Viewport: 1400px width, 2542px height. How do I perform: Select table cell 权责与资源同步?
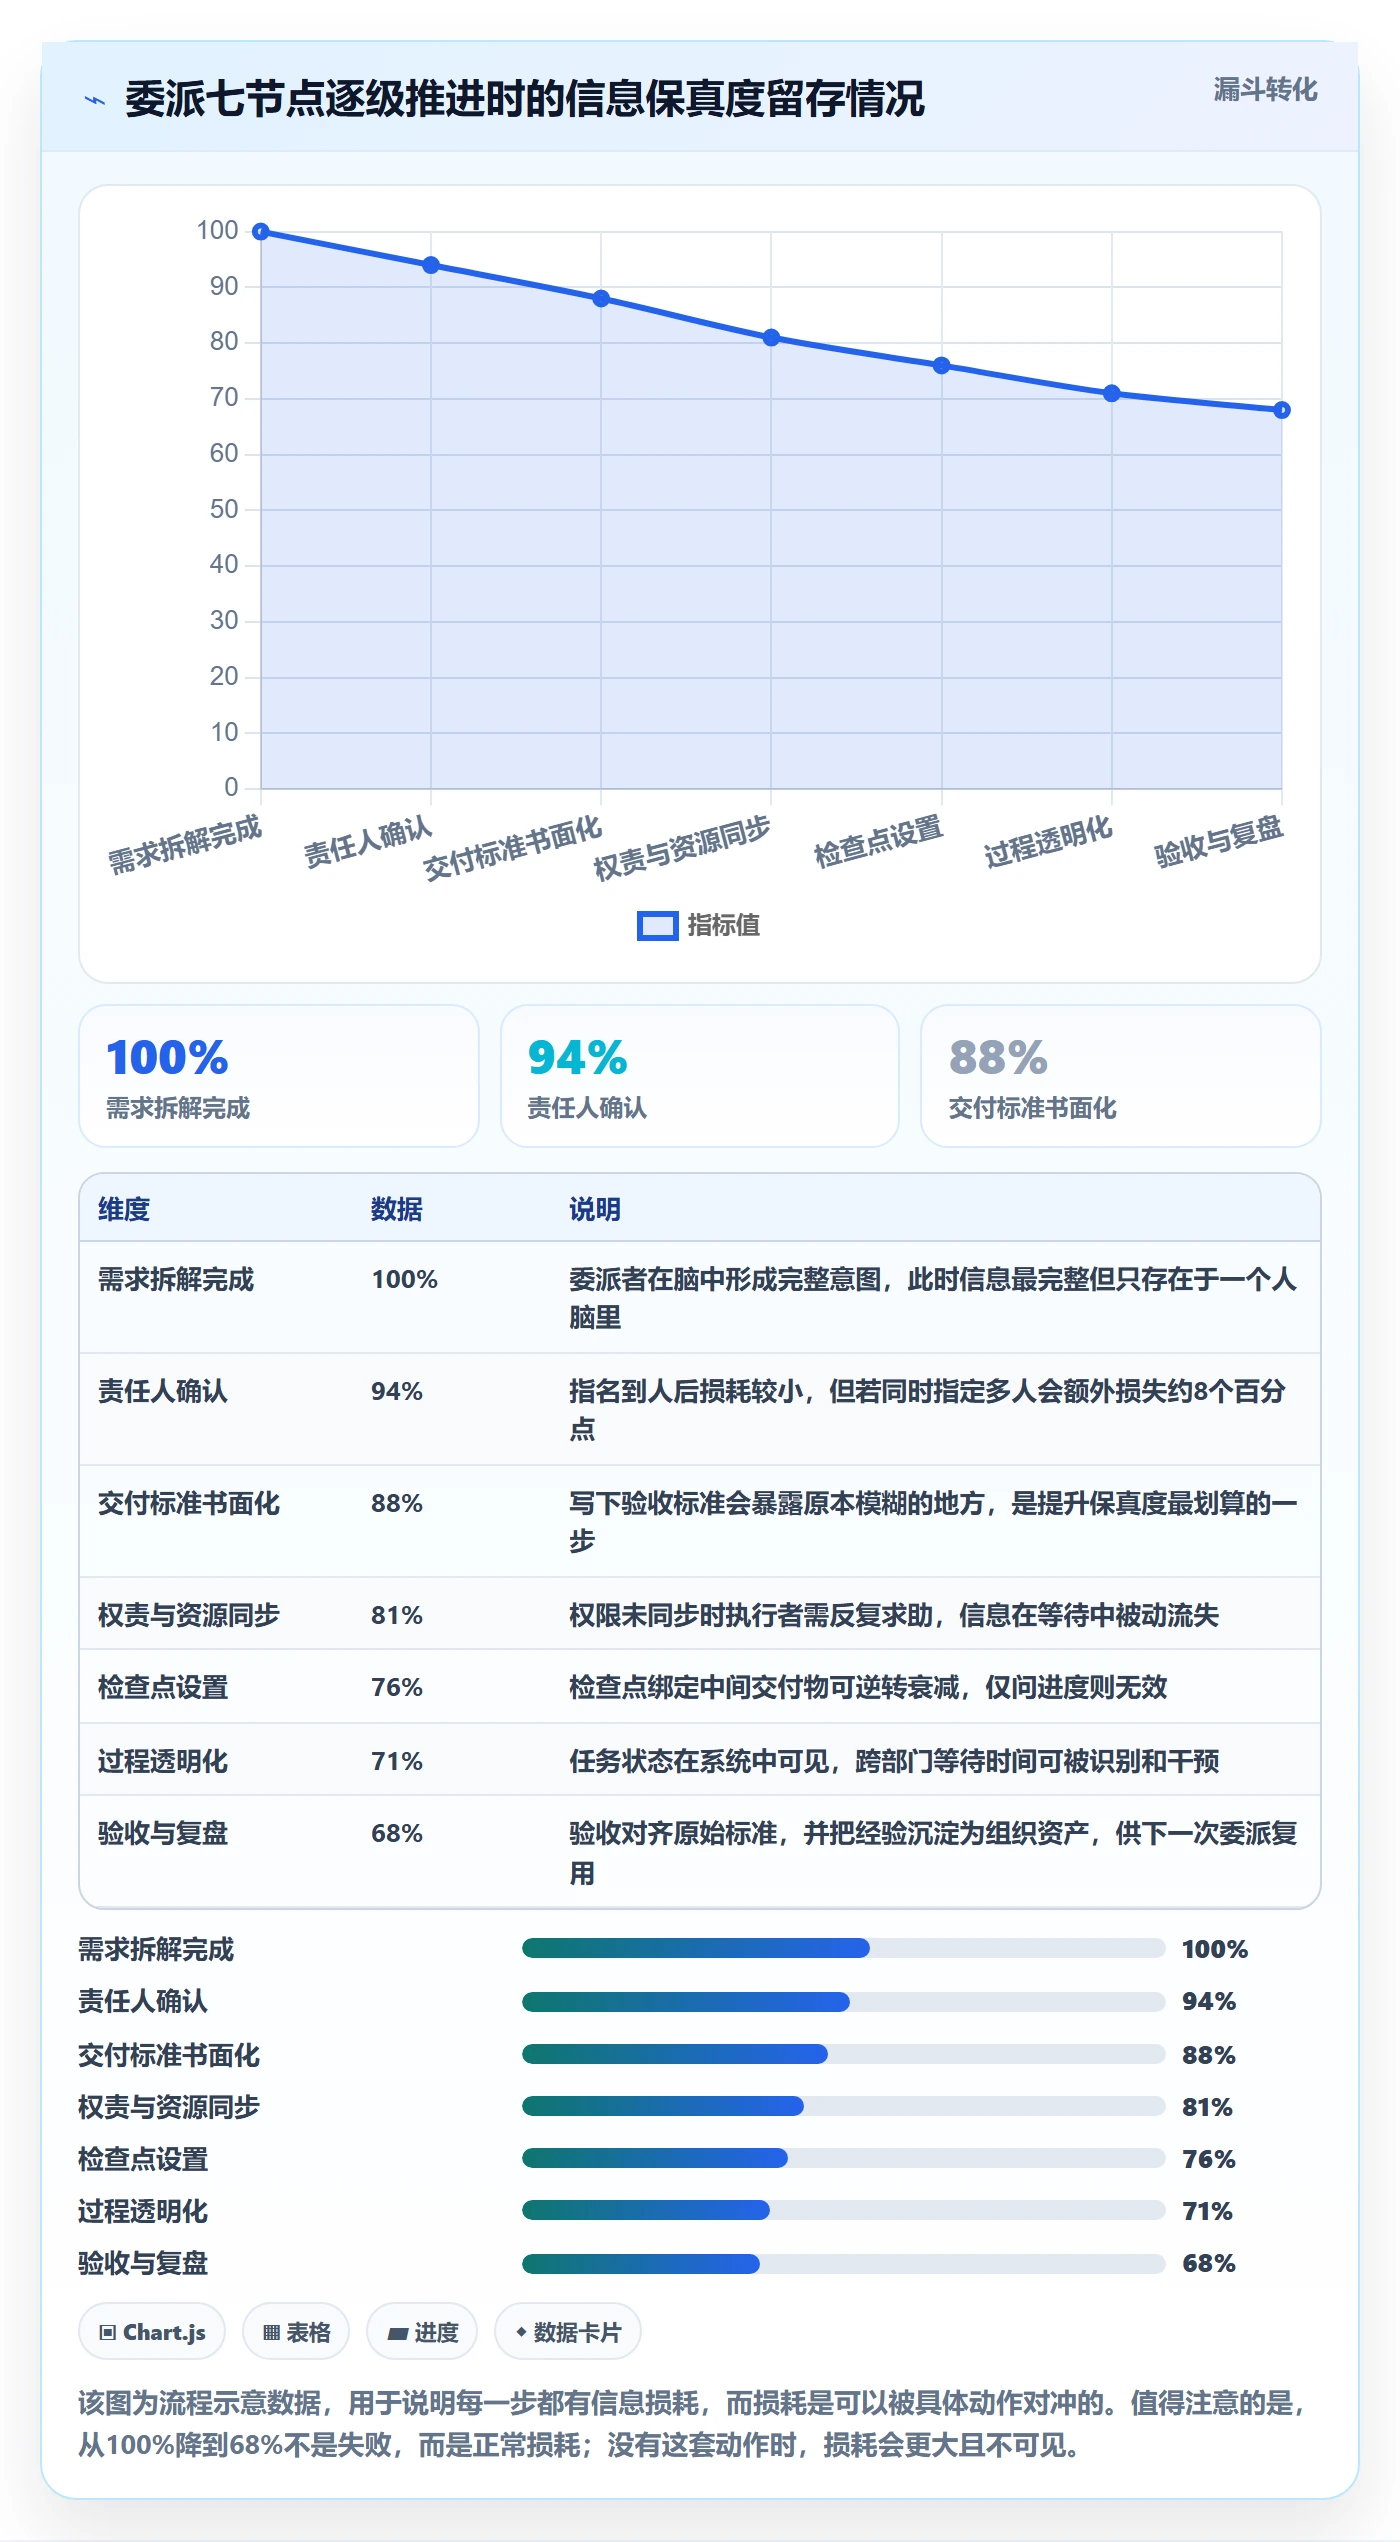point(189,1615)
